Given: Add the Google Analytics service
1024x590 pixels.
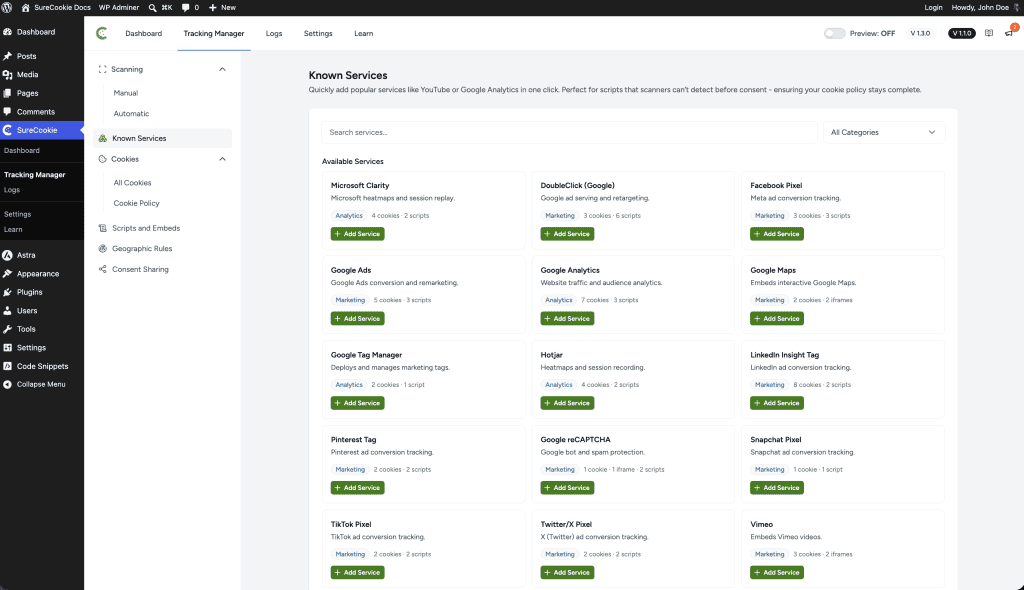Looking at the screenshot, I should pyautogui.click(x=568, y=319).
